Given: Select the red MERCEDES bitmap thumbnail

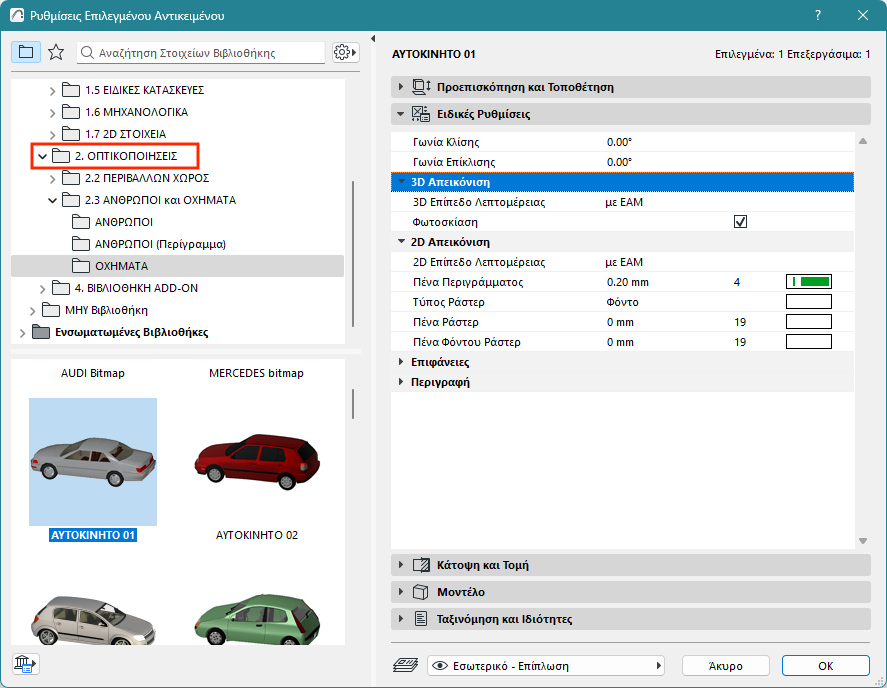Looking at the screenshot, I should click(x=256, y=461).
